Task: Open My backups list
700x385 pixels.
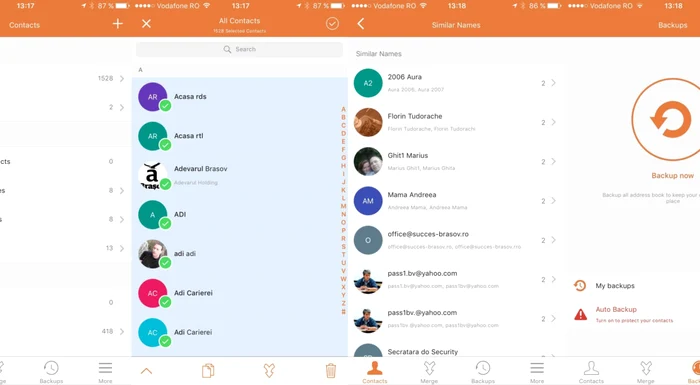Action: coord(615,285)
